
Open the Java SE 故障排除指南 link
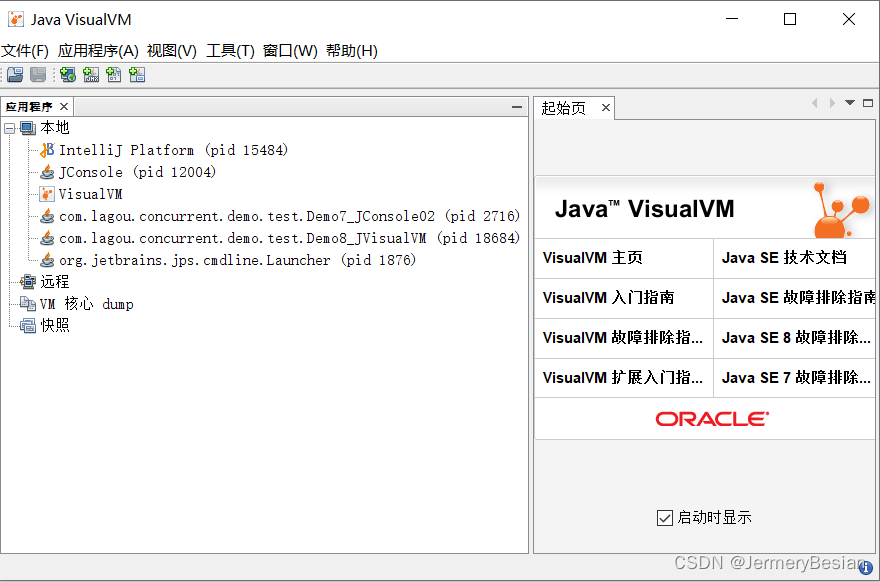(x=798, y=297)
